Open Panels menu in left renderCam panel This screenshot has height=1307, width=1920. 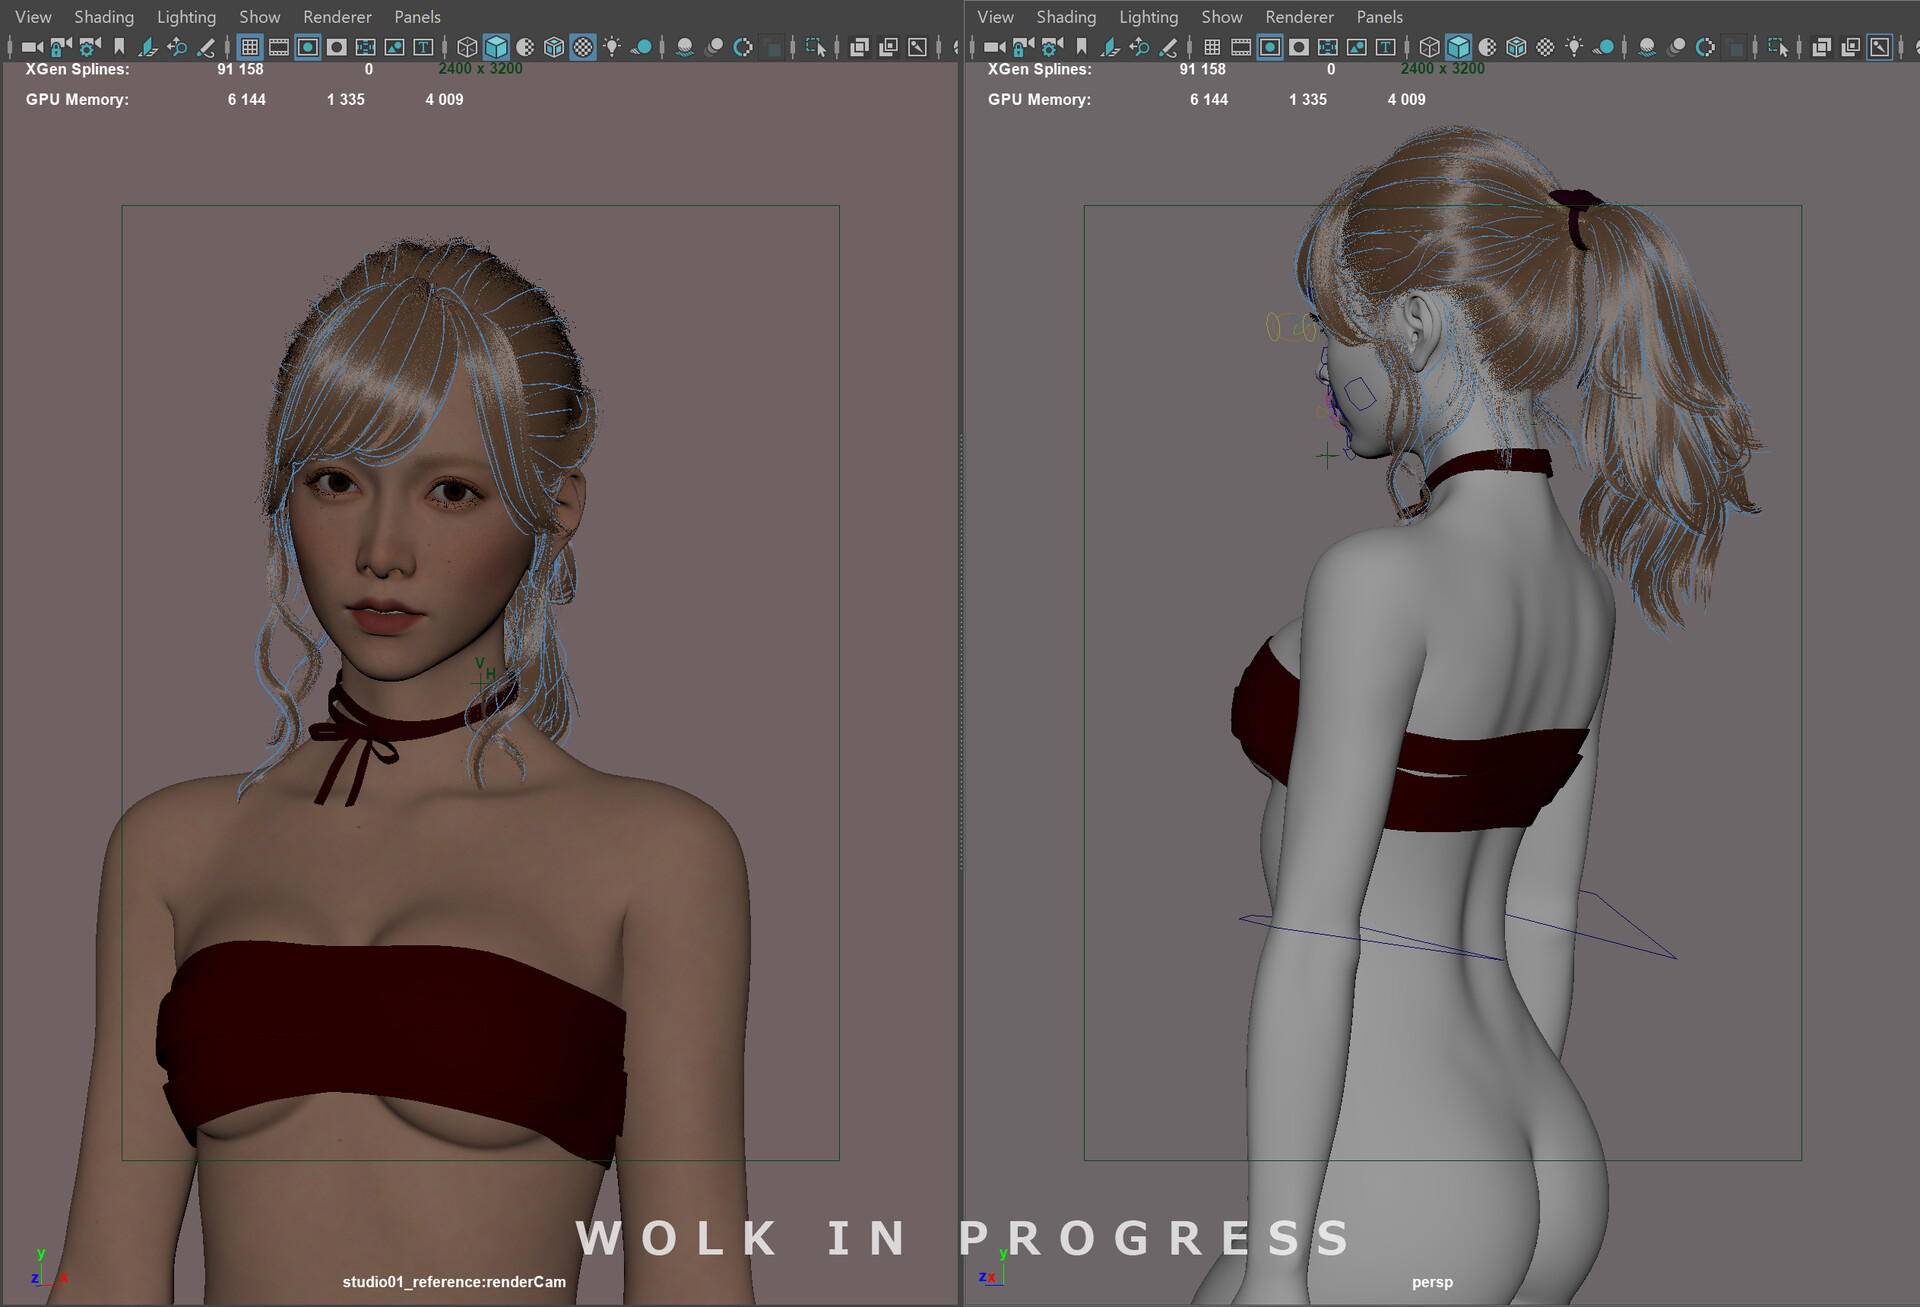(x=417, y=17)
